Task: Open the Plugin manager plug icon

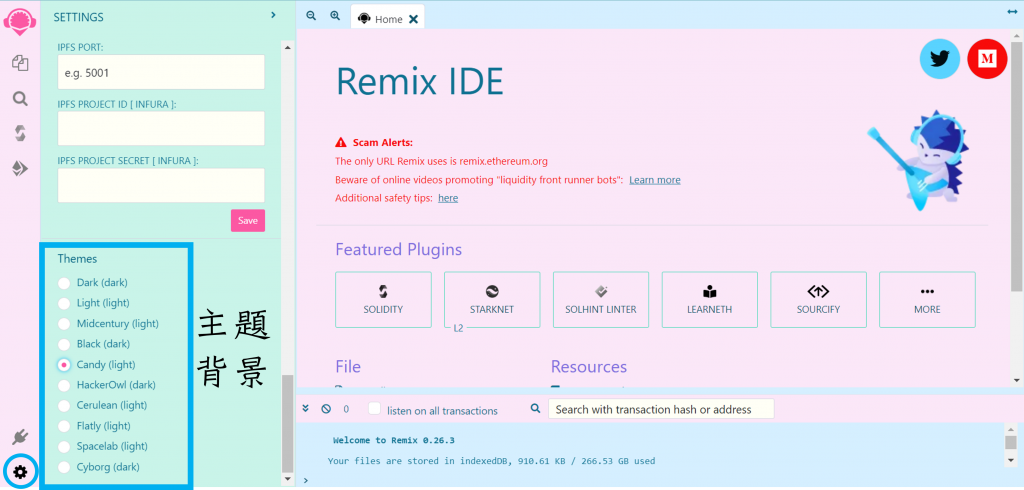Action: (x=20, y=437)
